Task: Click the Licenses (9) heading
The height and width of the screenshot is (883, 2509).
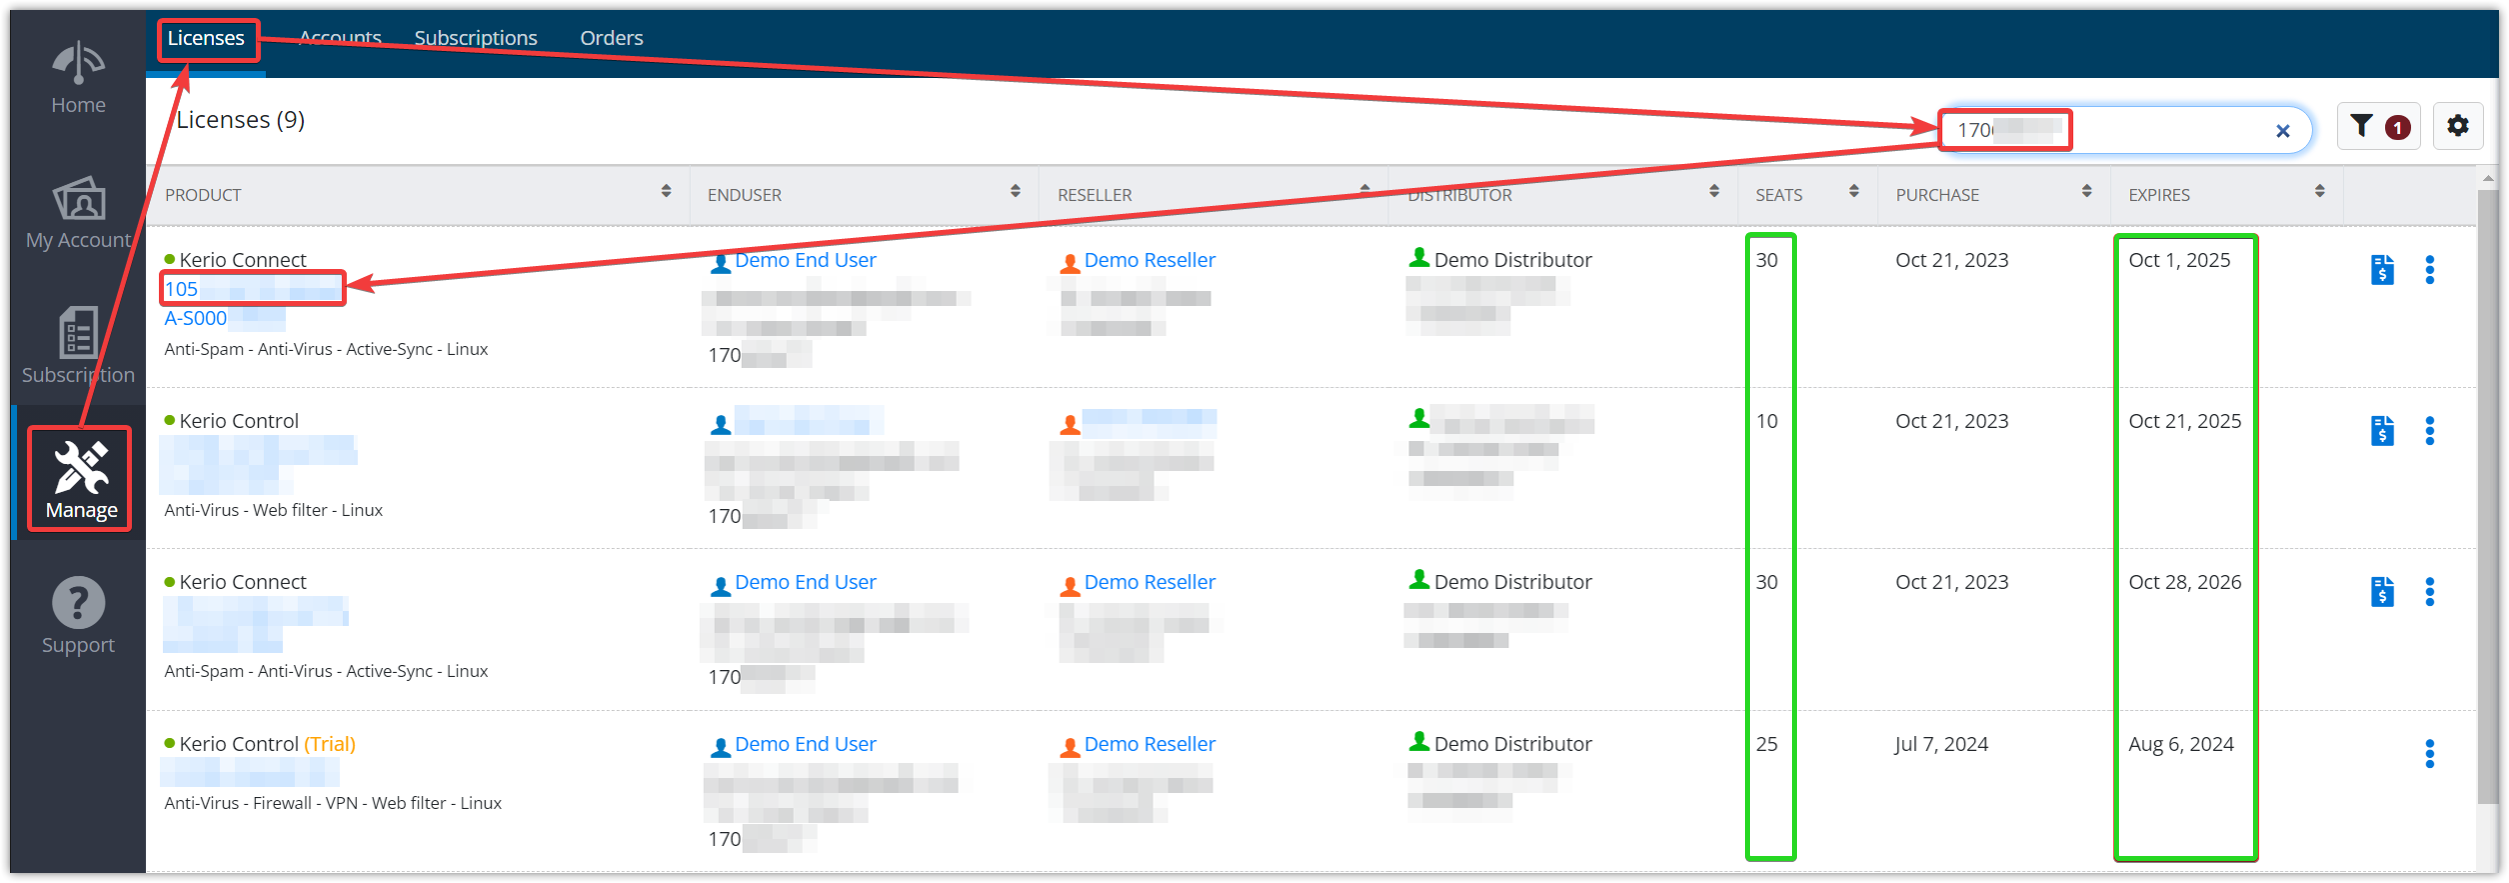Action: [x=240, y=120]
